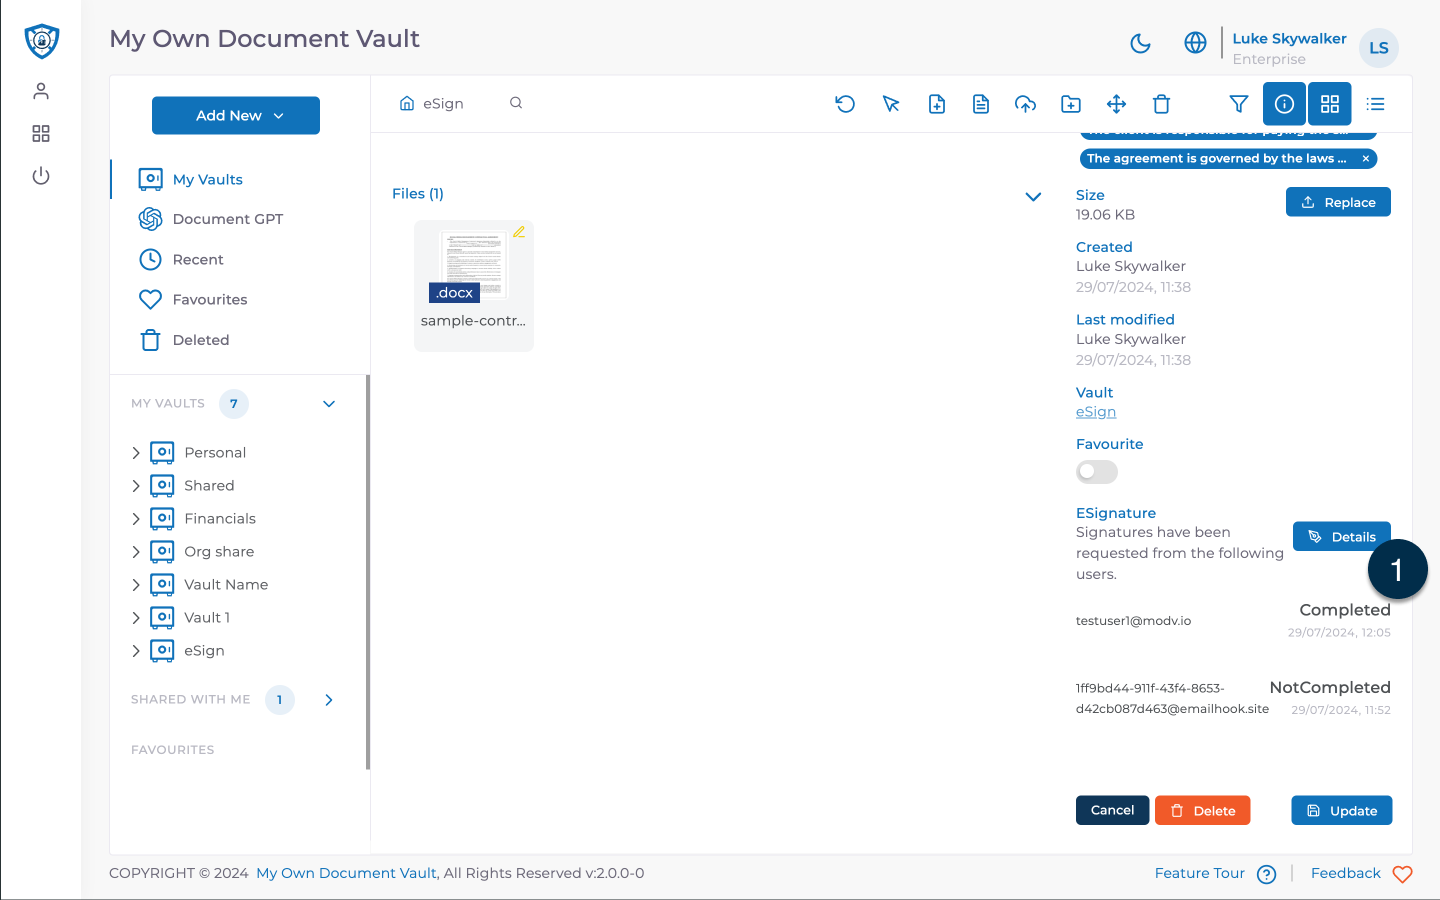Click the trash icon in toolbar

(x=1161, y=104)
